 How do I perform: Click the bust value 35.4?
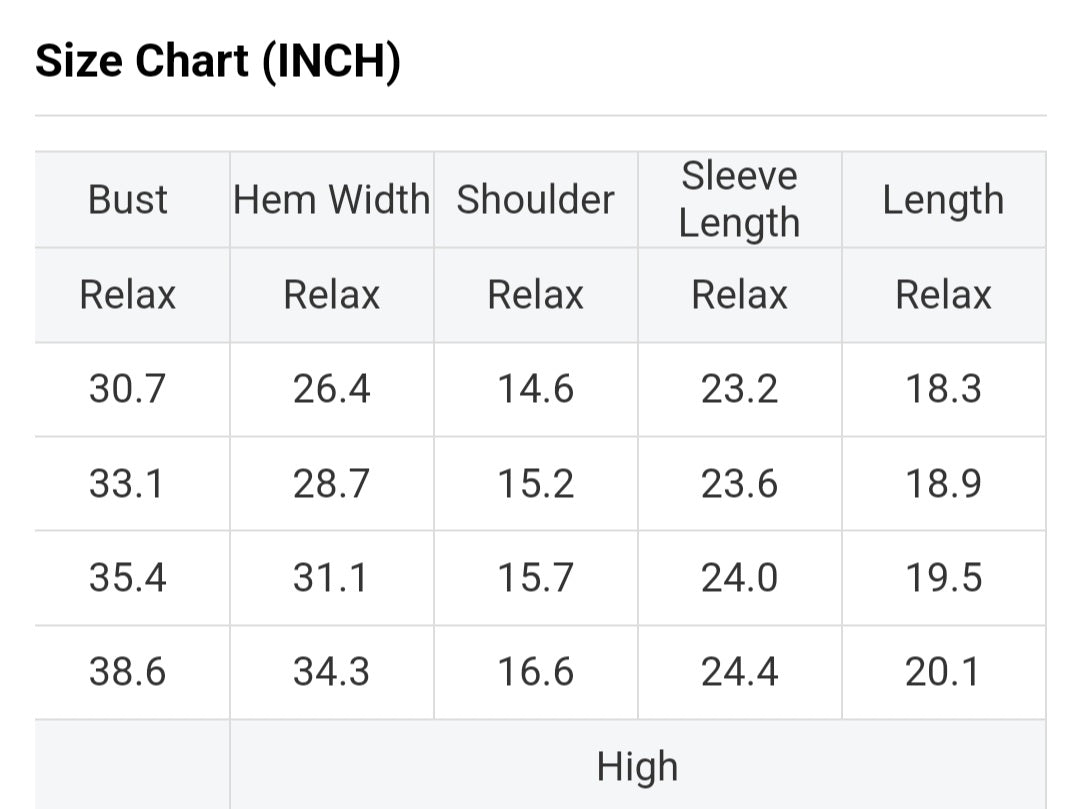coord(128,578)
